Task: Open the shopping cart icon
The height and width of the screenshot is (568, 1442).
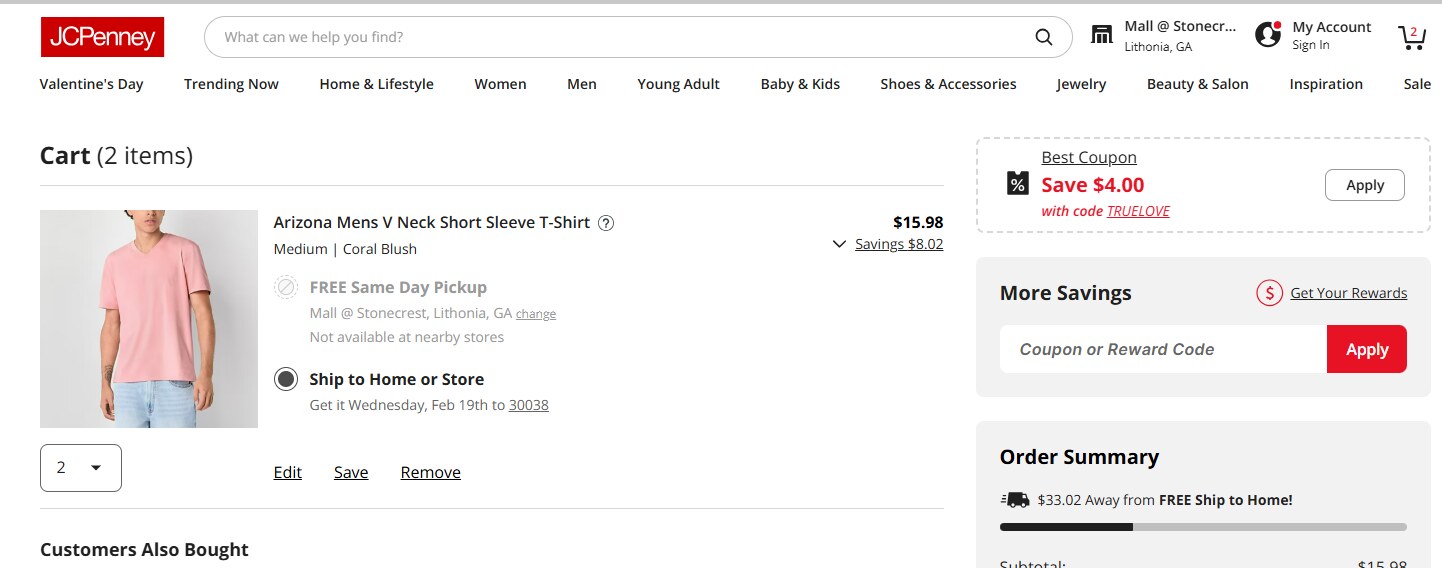Action: coord(1411,37)
